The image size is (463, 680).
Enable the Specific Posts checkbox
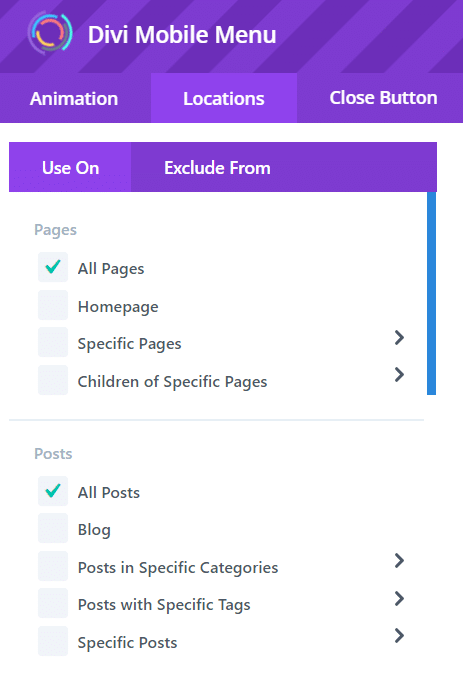[x=53, y=641]
